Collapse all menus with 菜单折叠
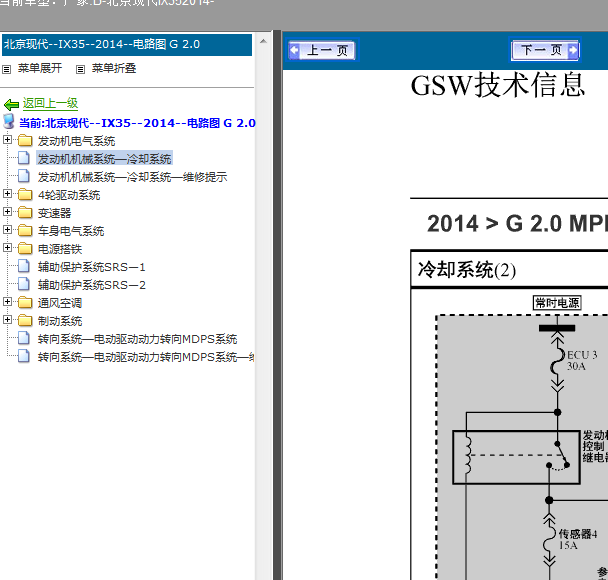 coord(114,68)
